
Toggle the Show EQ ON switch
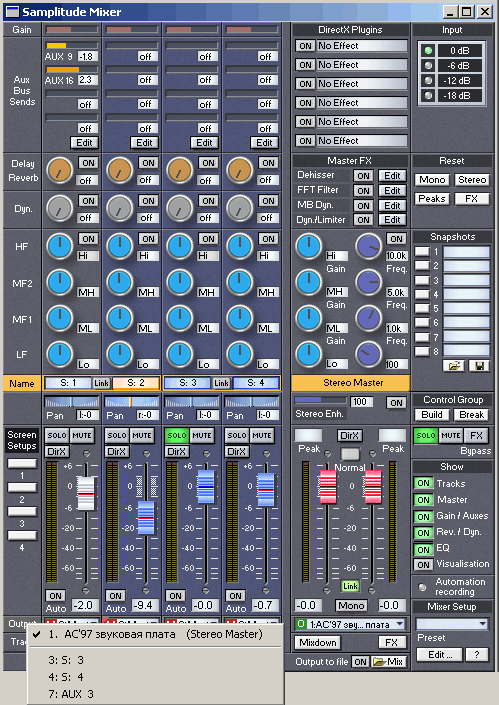coord(423,549)
